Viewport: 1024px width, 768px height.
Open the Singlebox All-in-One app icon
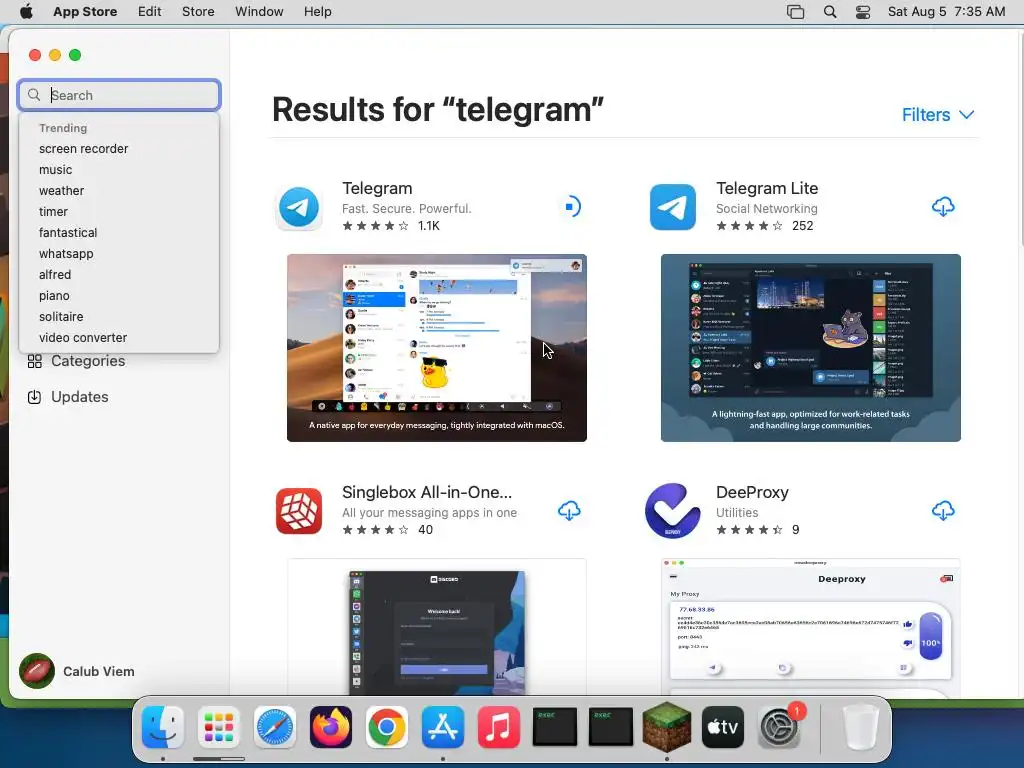[298, 511]
